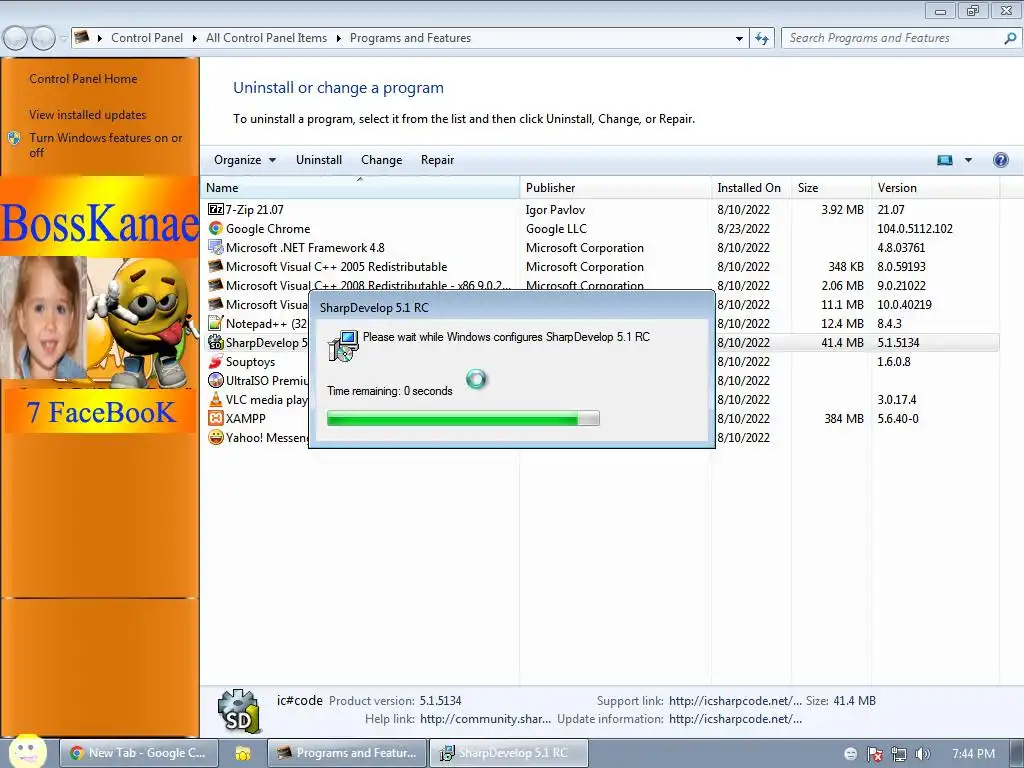Open the recent pages dropdown arrow

coord(63,39)
